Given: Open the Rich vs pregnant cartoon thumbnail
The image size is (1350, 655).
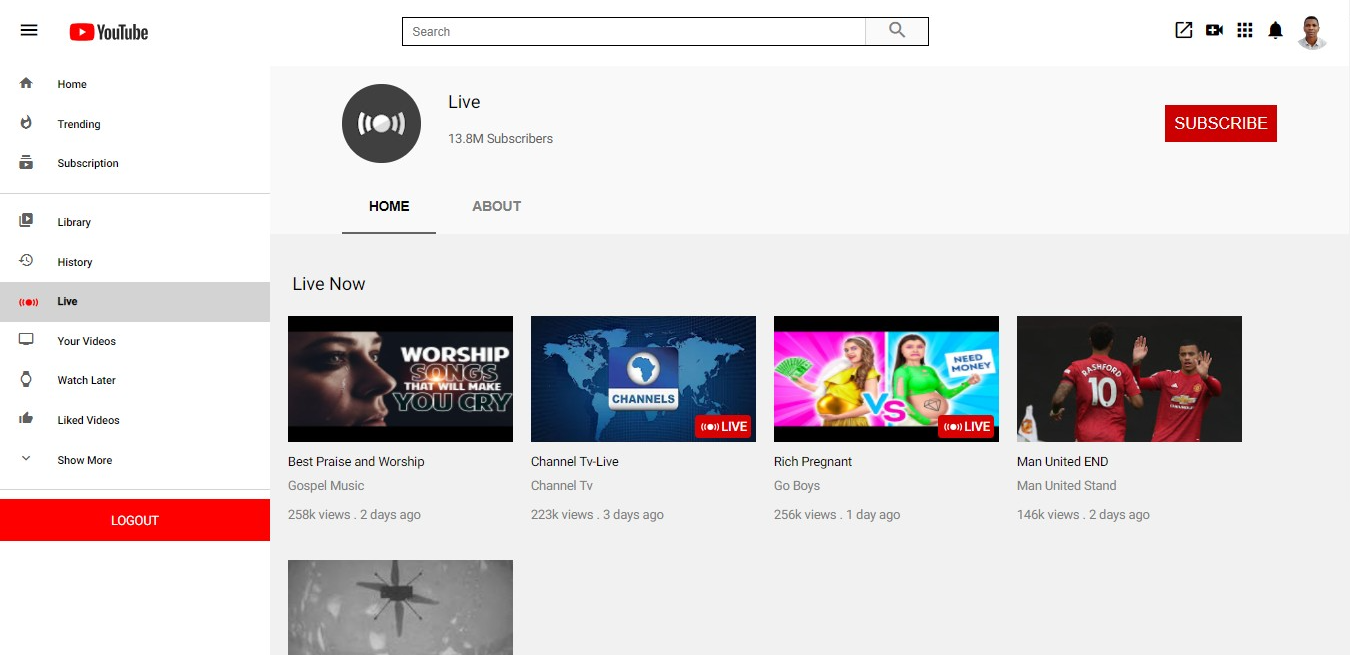Looking at the screenshot, I should pos(886,379).
